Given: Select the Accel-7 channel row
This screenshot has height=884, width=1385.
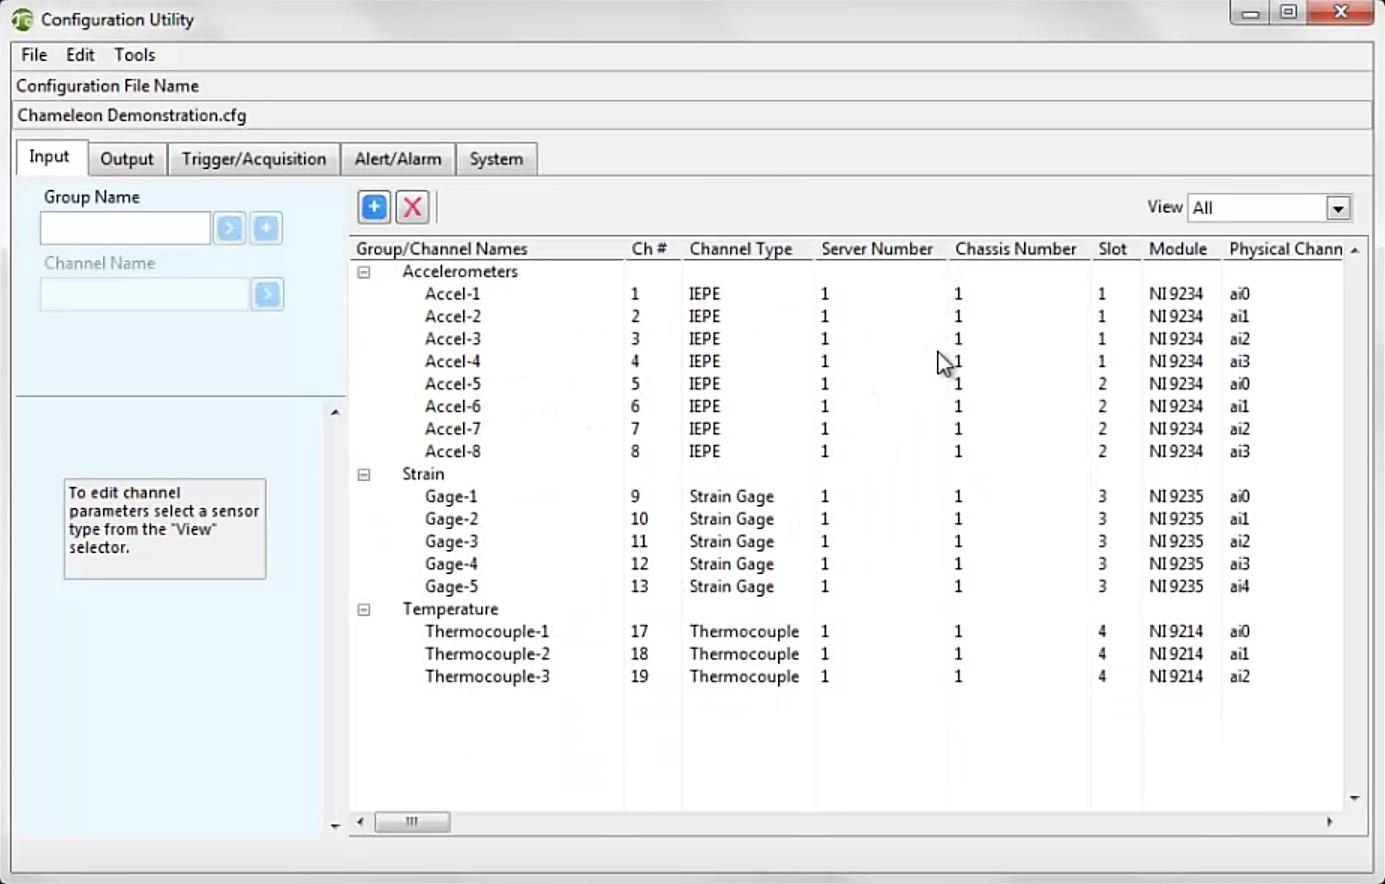Looking at the screenshot, I should point(847,429).
